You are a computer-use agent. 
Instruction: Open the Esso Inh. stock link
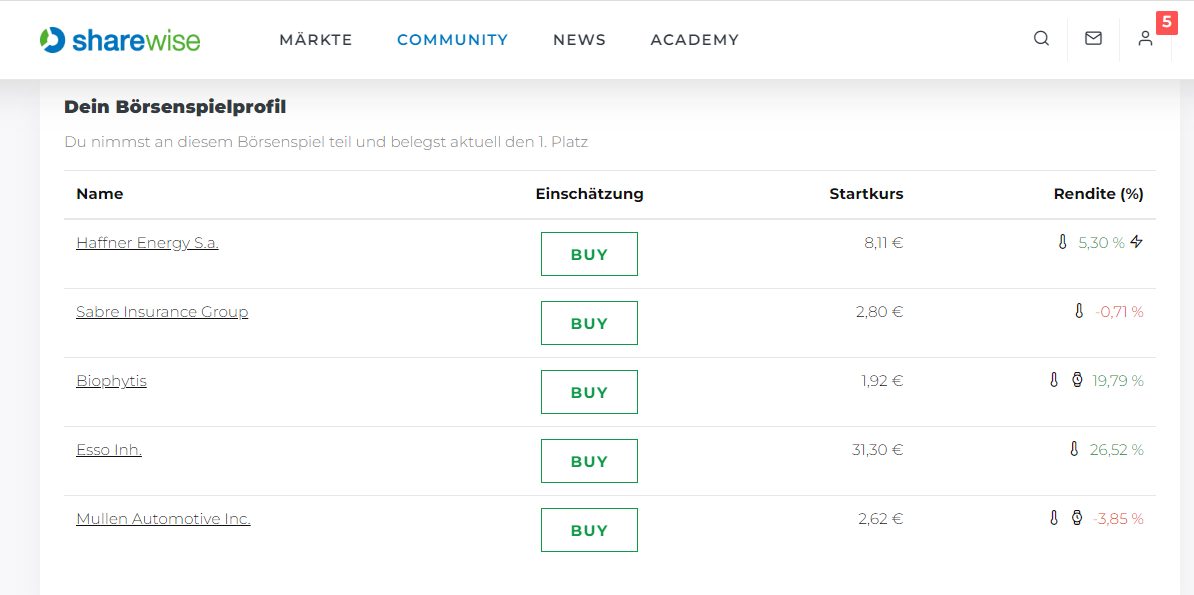109,449
